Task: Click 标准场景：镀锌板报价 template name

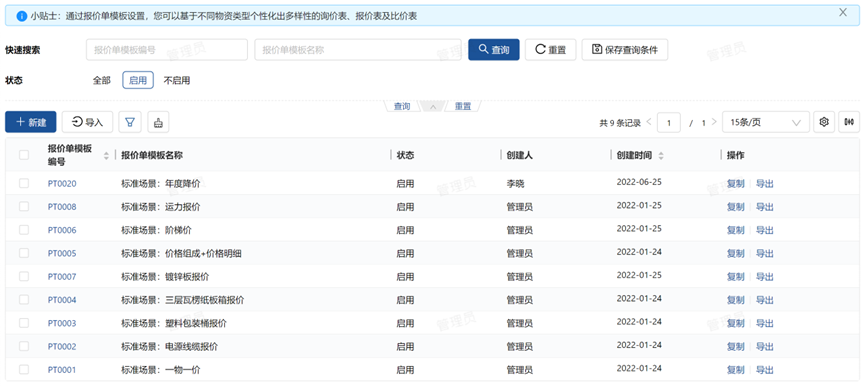Action: tap(165, 277)
